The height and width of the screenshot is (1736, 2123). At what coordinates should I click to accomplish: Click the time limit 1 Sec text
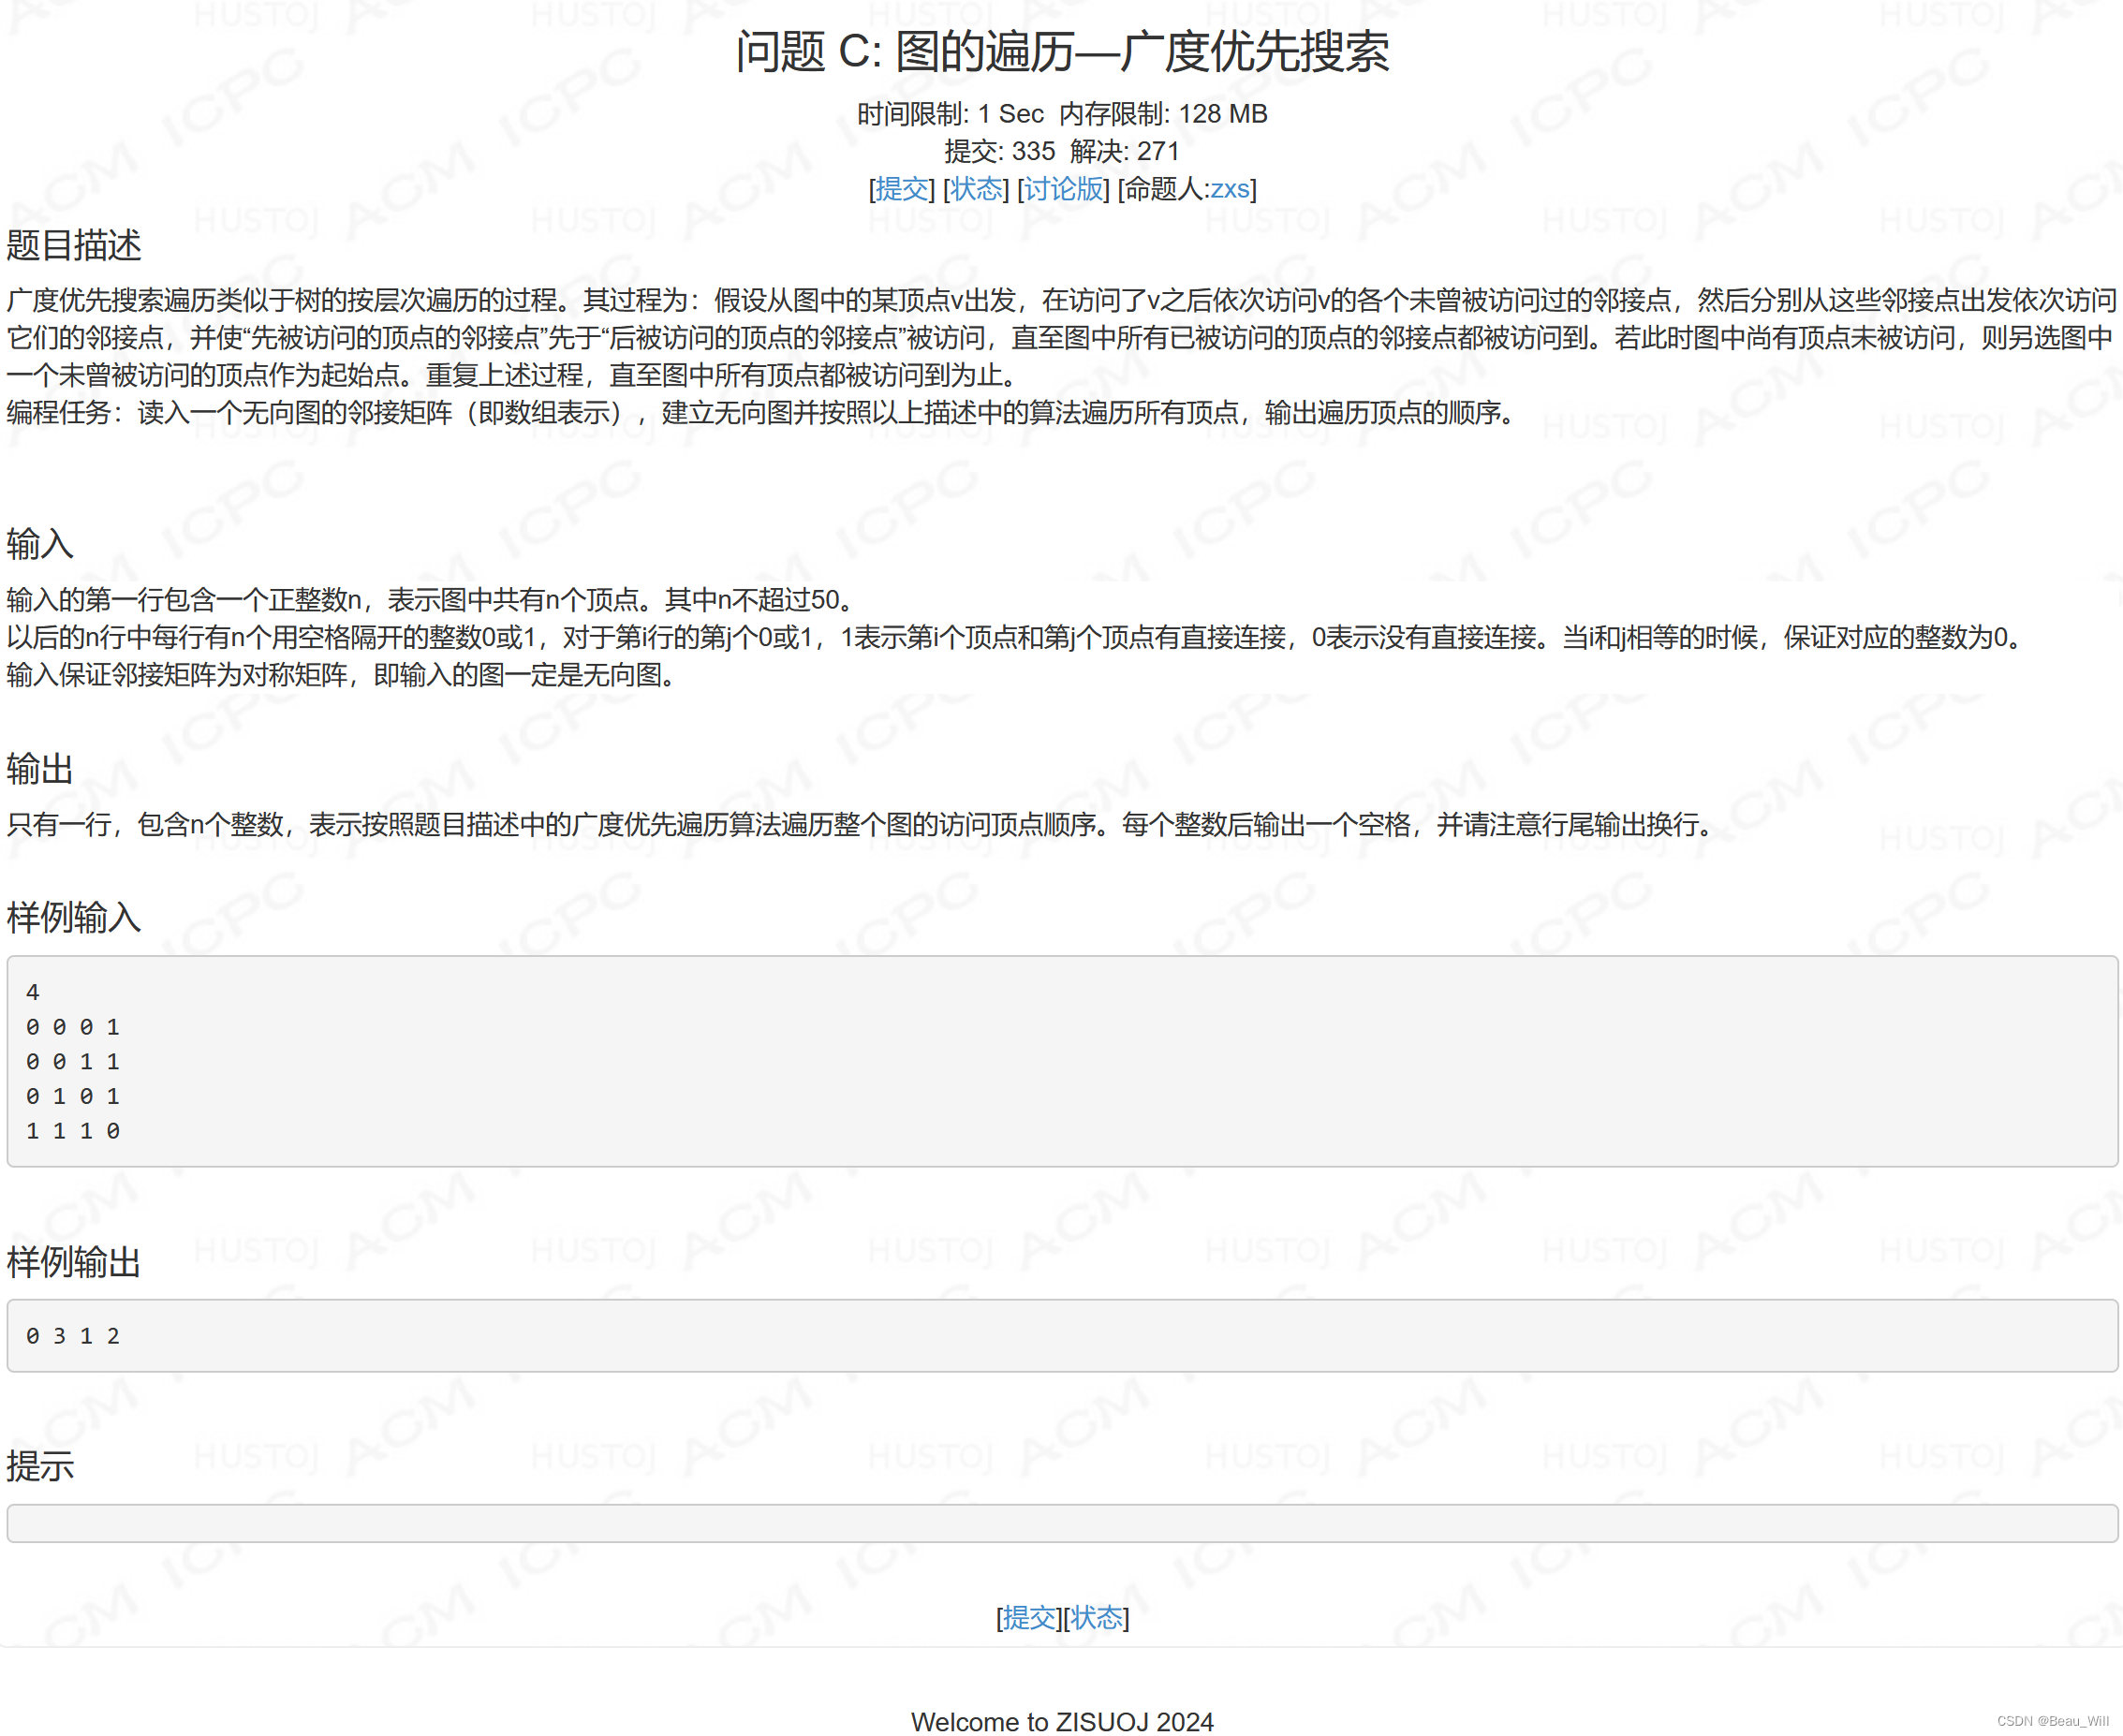1010,114
